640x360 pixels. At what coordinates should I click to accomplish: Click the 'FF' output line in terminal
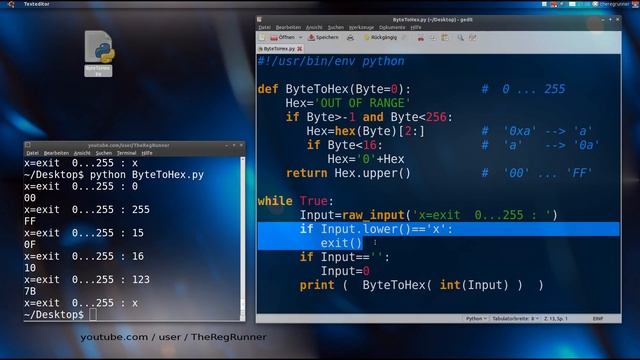tap(30, 221)
